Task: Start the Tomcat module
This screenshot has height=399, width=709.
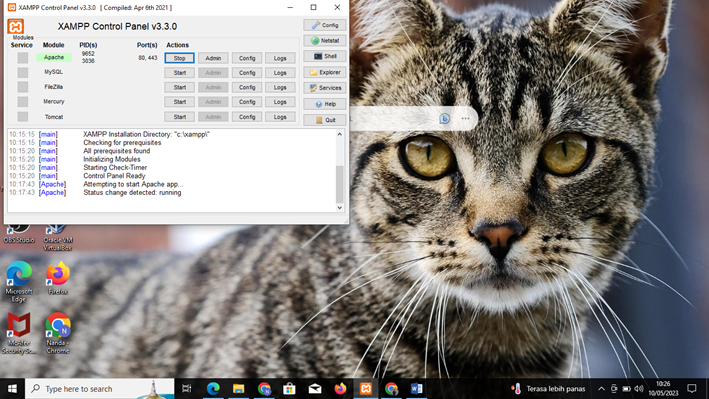Action: (180, 117)
